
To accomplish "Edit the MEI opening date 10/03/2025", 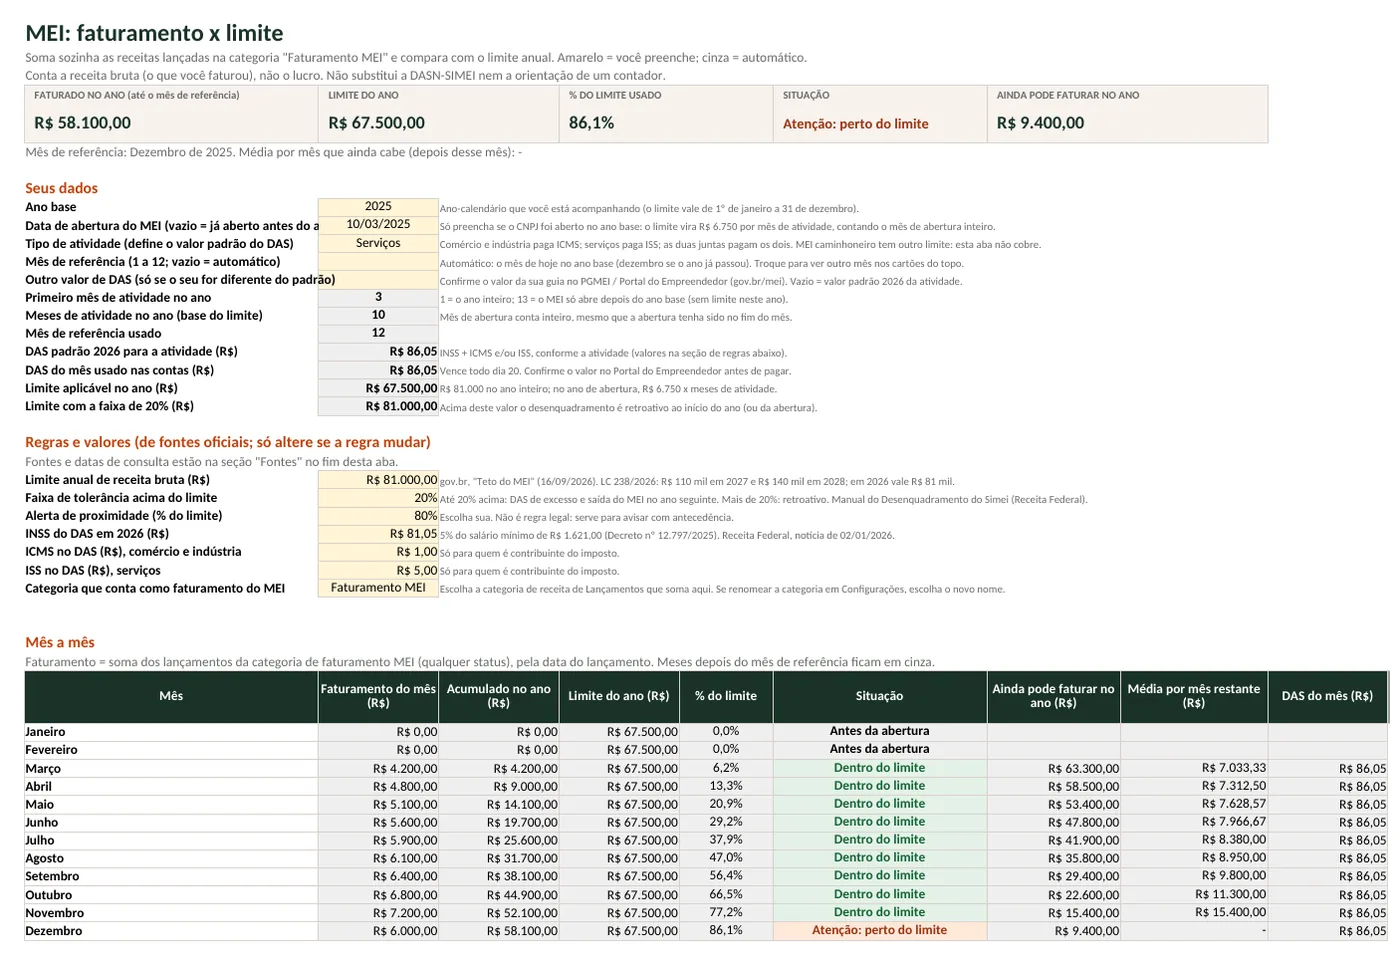I will coord(378,225).
